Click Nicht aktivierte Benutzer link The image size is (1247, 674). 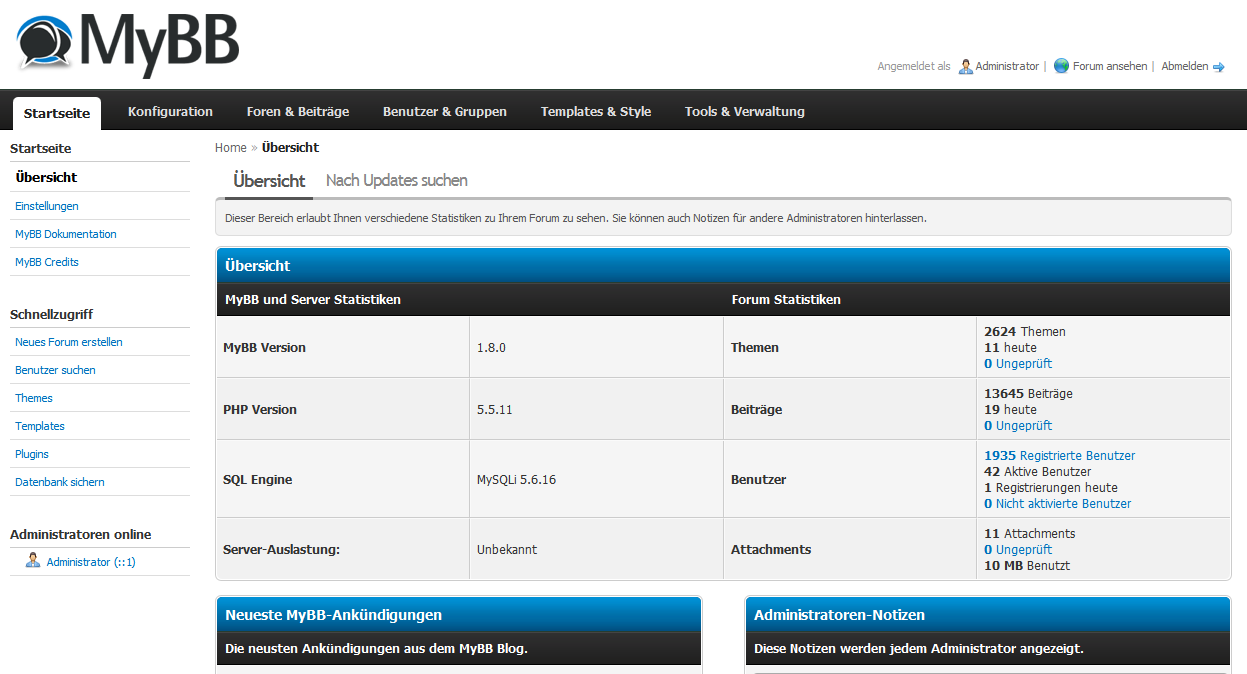[x=1058, y=504]
